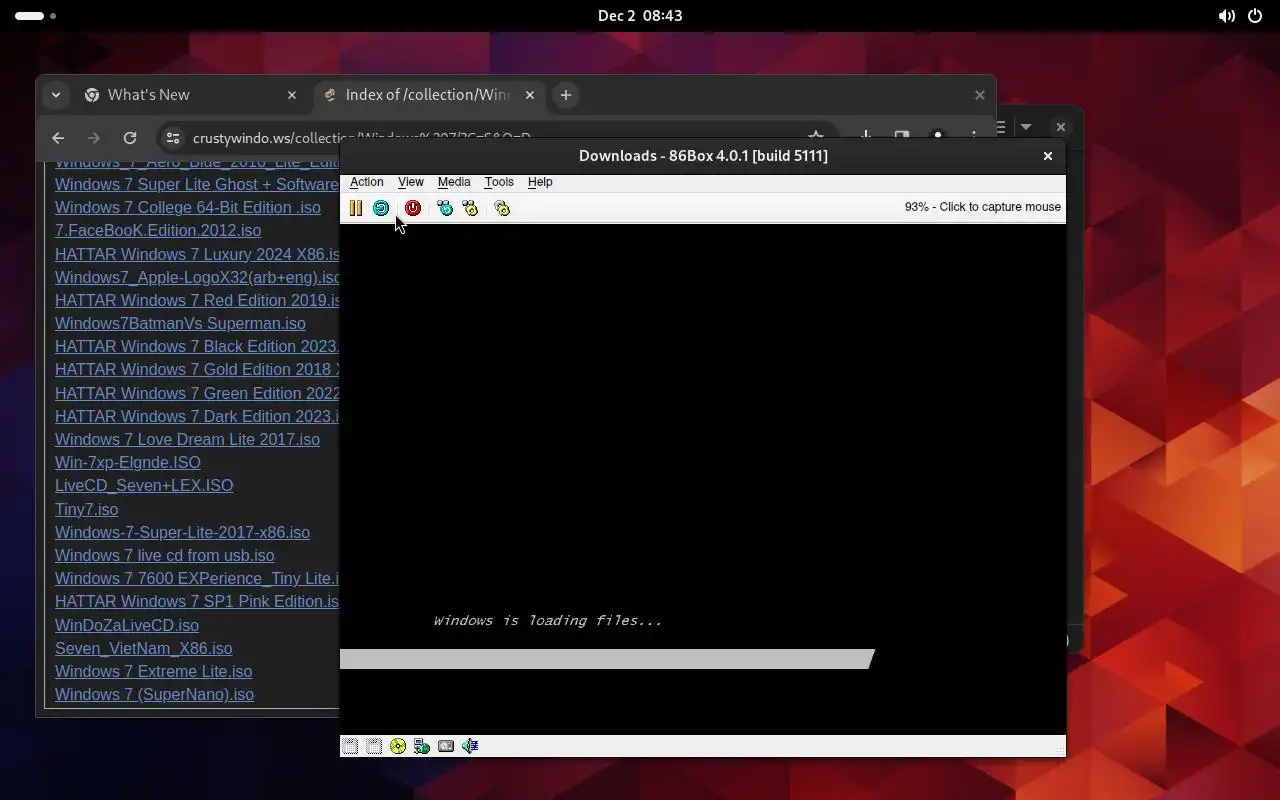Open a new browser tab
Image resolution: width=1280 pixels, height=800 pixels.
click(566, 95)
